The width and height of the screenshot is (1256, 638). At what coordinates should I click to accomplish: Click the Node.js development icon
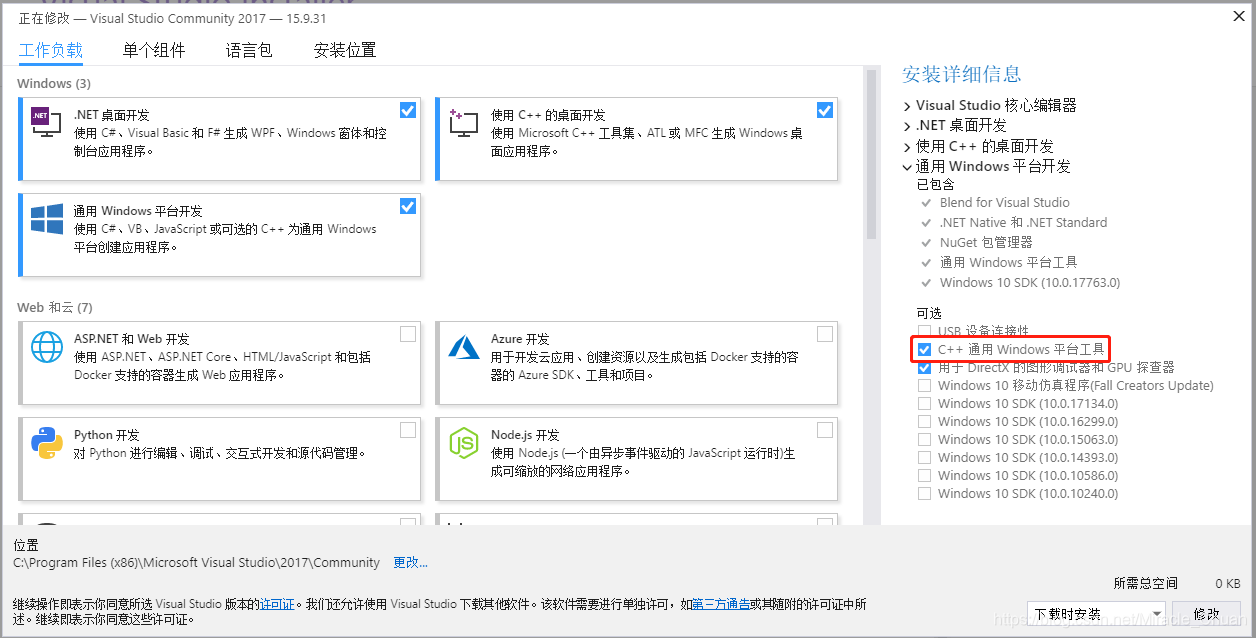pyautogui.click(x=464, y=442)
